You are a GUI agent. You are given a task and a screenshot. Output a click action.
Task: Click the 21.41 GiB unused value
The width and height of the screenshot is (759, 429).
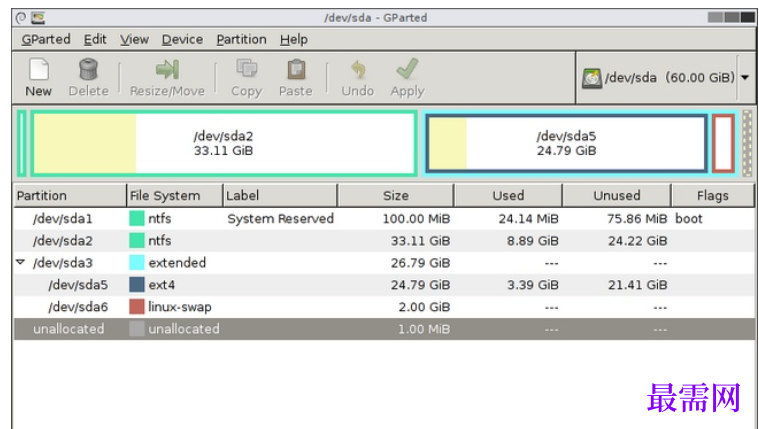coord(638,285)
